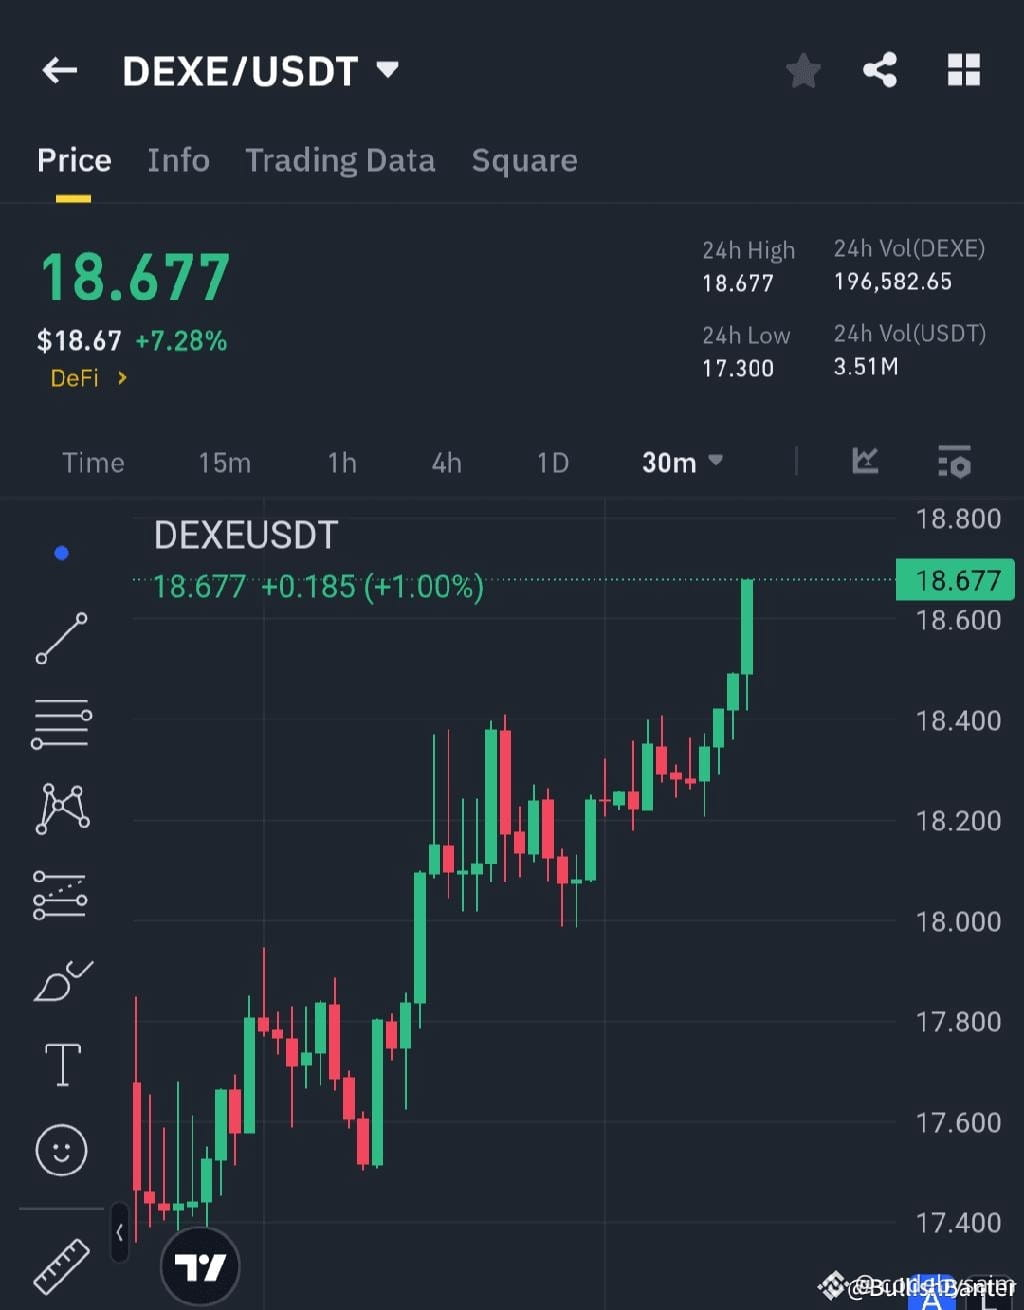The image size is (1024, 1310).
Task: Select the horizontal lines Fib tool
Action: 61,725
